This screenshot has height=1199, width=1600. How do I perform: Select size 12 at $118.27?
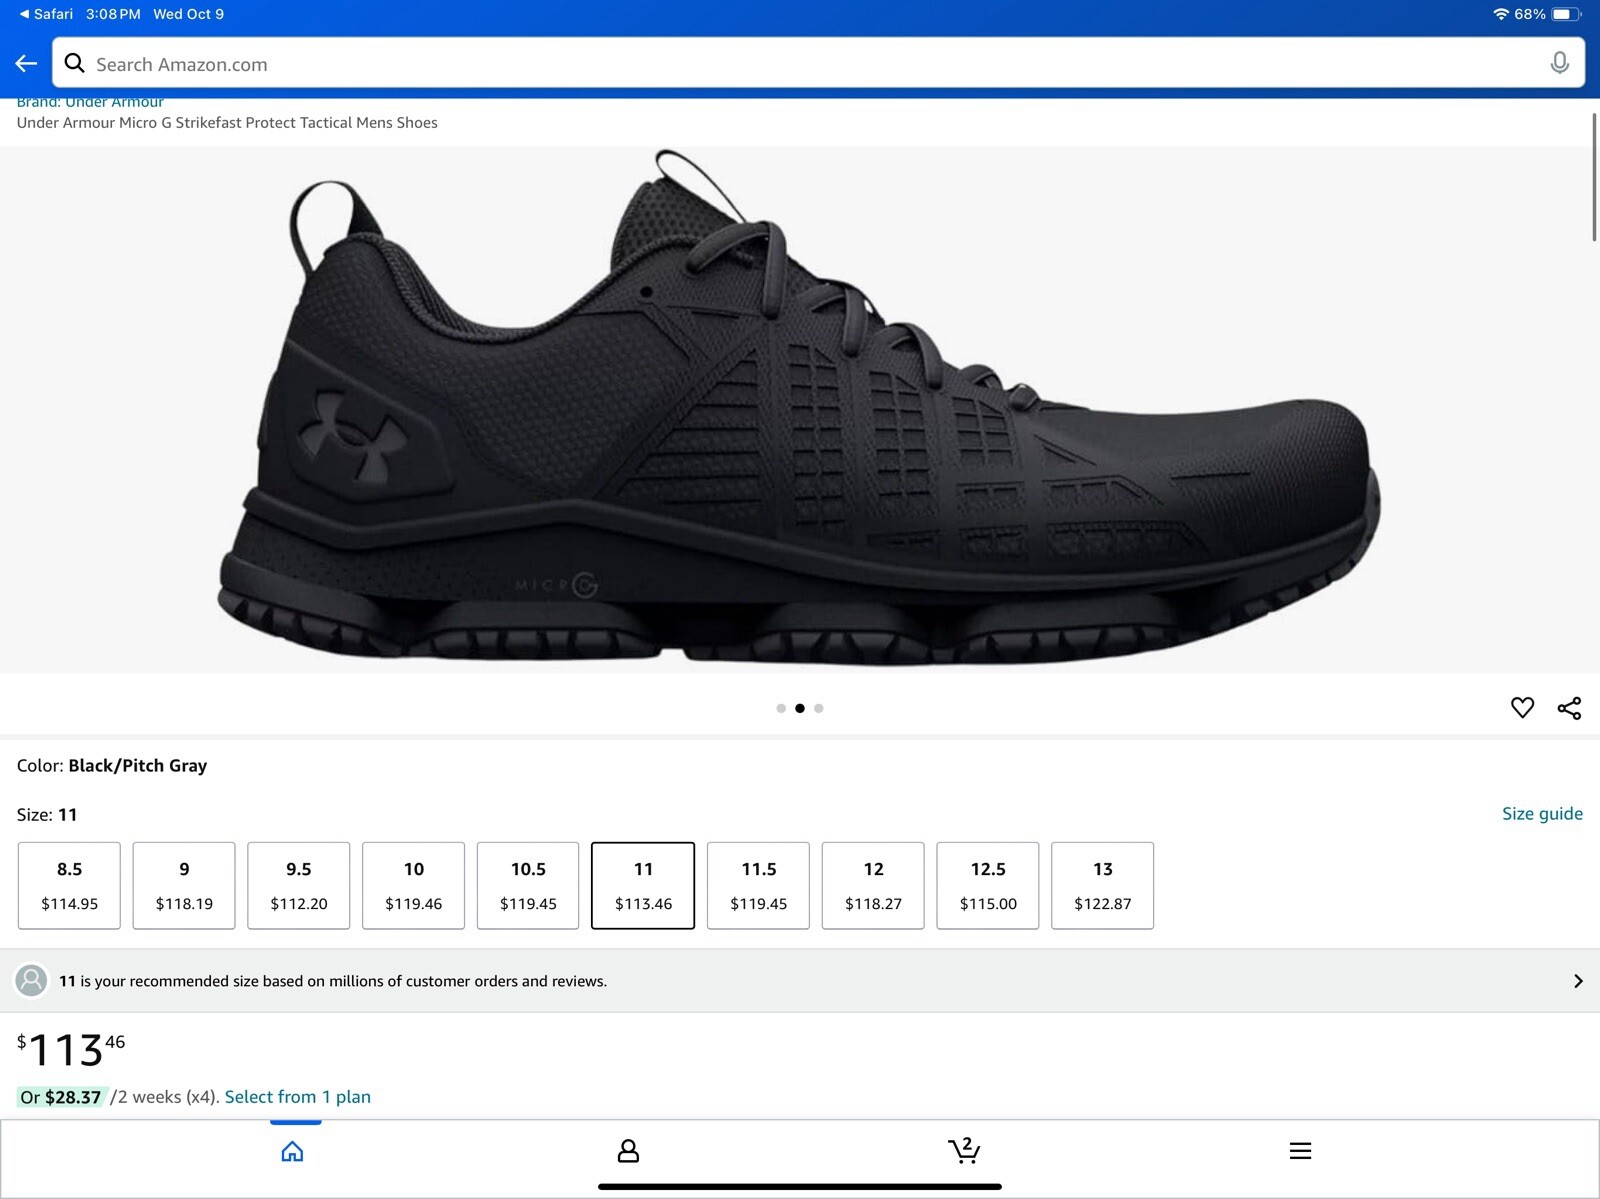873,885
